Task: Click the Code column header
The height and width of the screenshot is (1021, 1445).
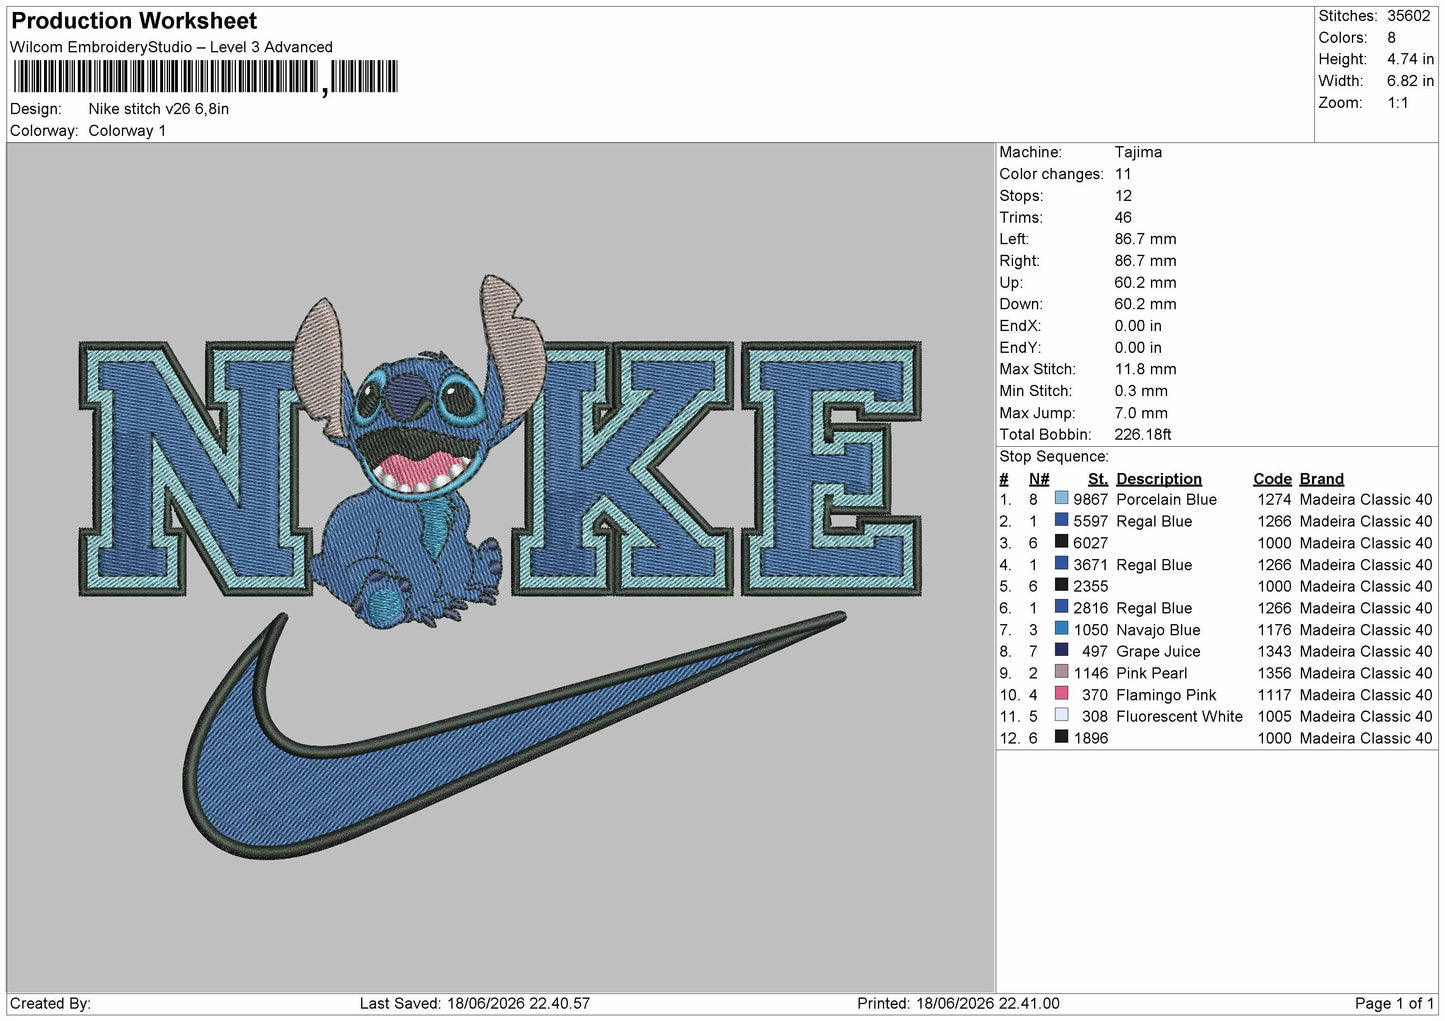Action: [1272, 479]
